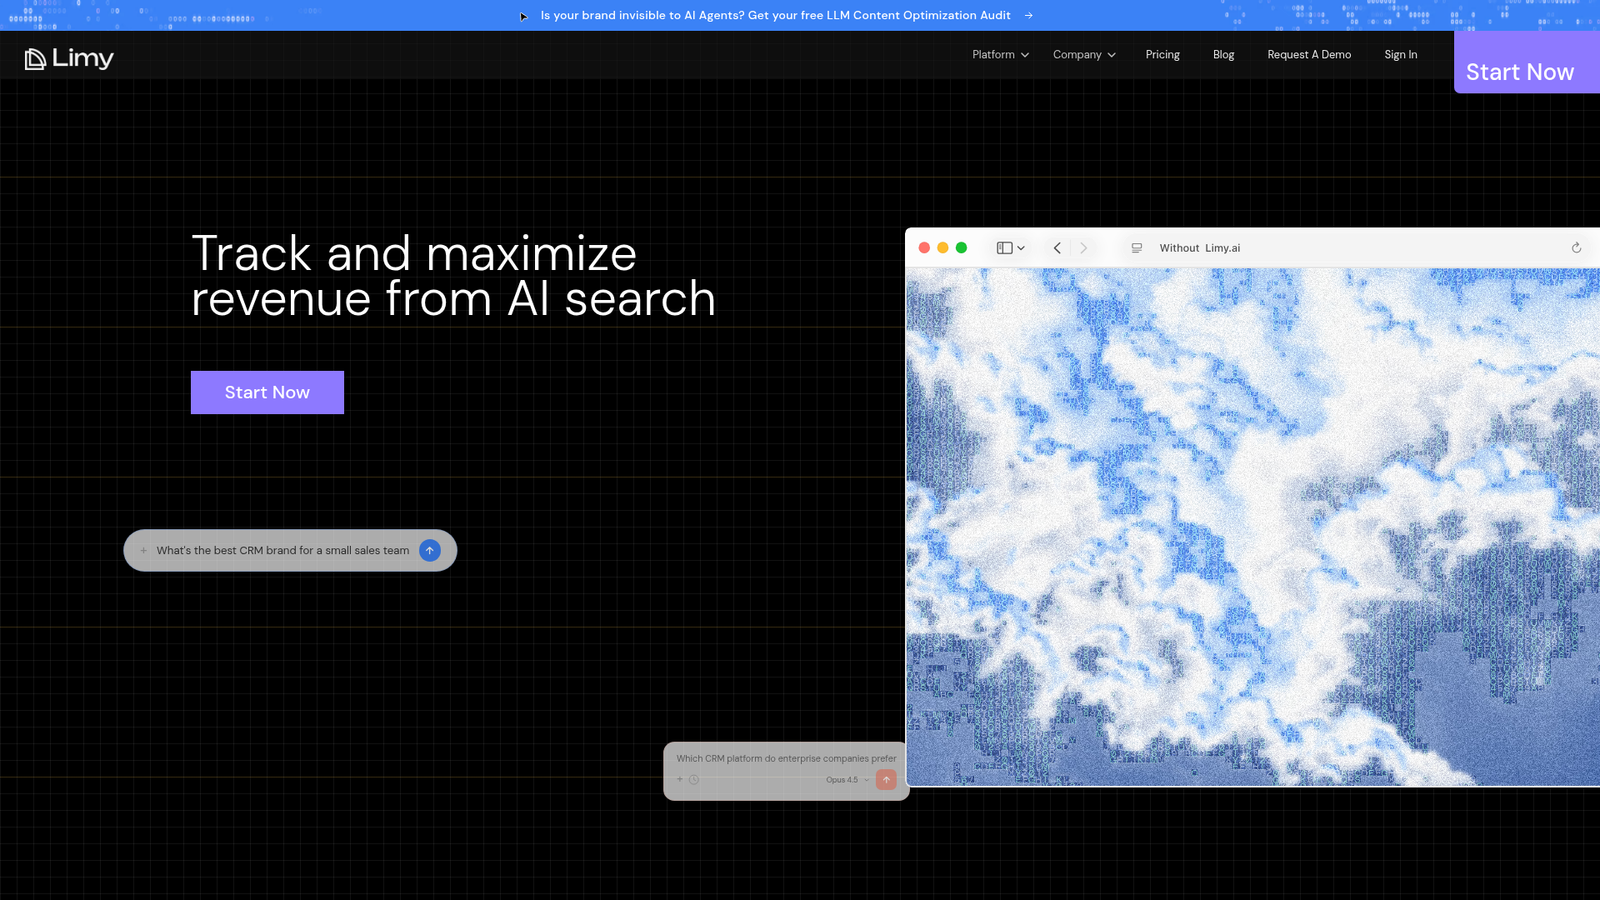The image size is (1600, 900).
Task: Click the plus icon in the enterprise CRM prompt
Action: coord(680,779)
